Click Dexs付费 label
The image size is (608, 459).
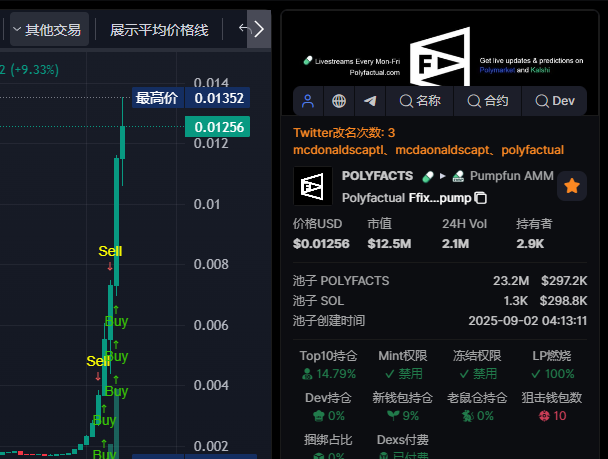[x=402, y=440]
